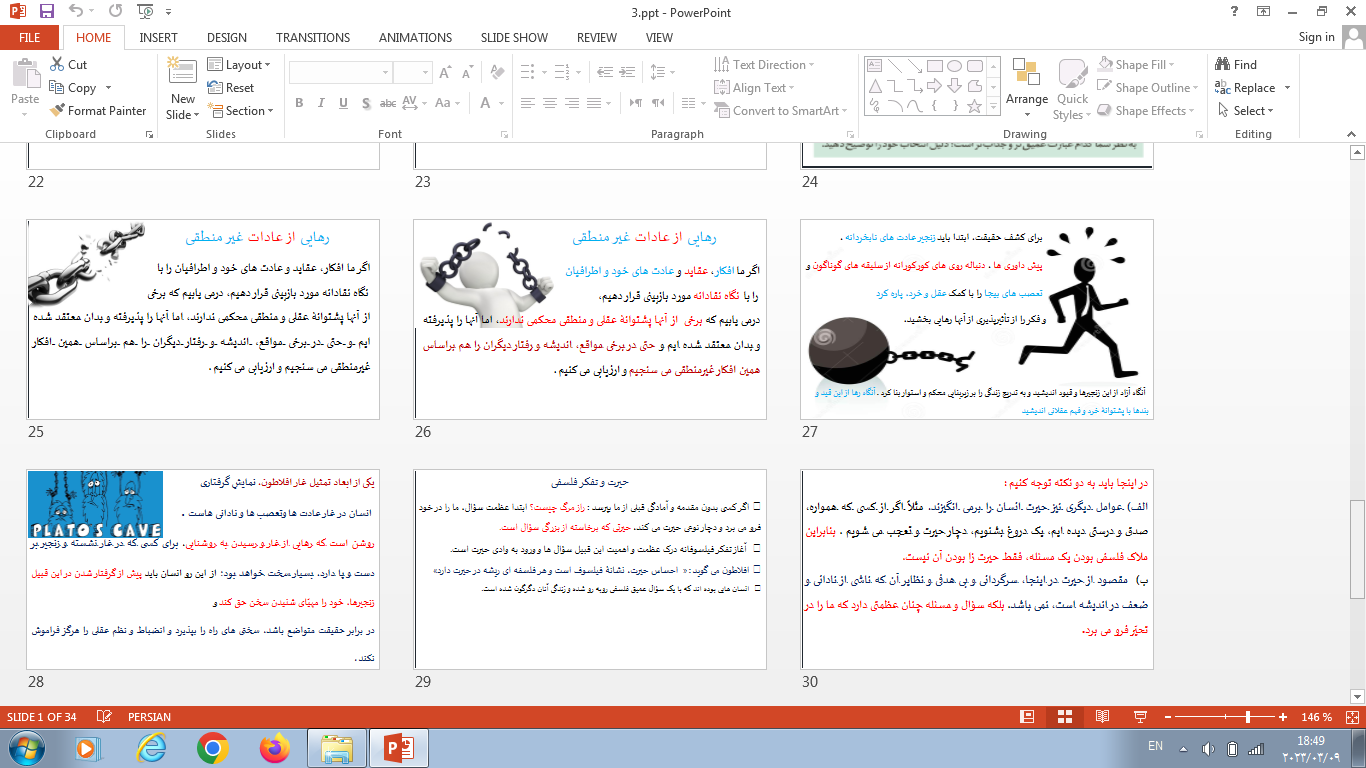Click the Save icon in quick access toolbar

(47, 12)
